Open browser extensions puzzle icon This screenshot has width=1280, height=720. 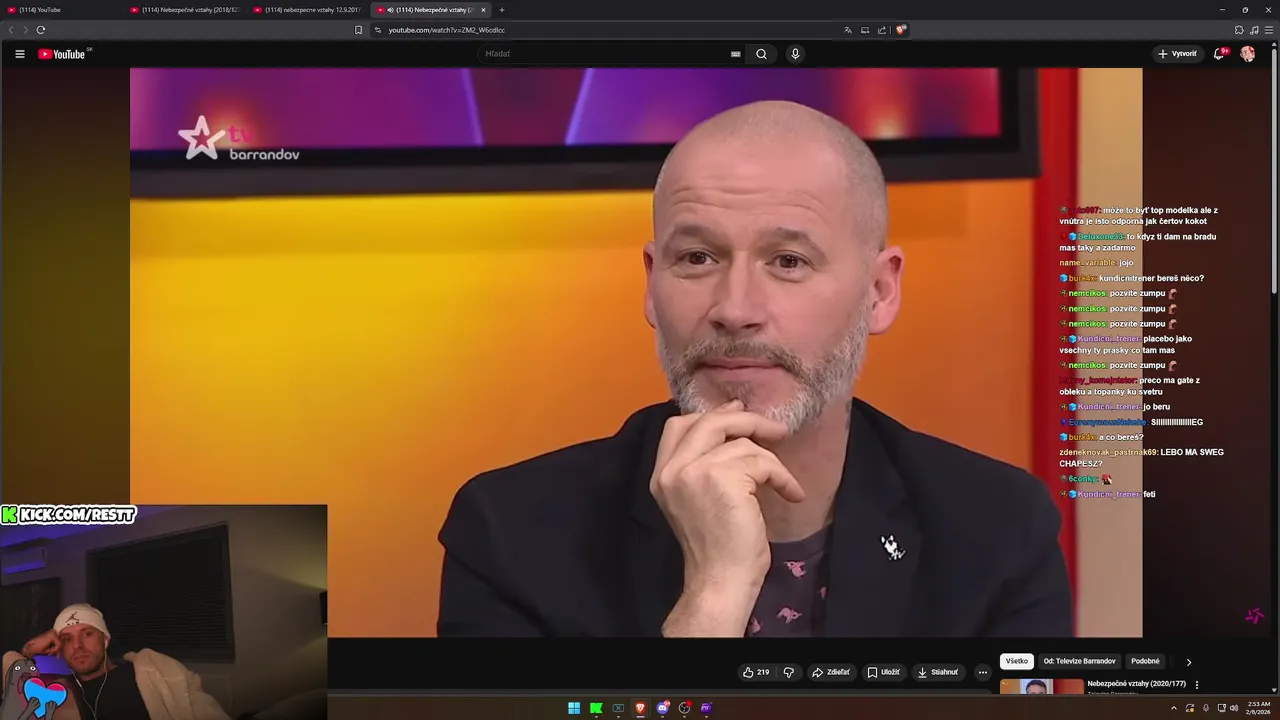coord(1239,30)
